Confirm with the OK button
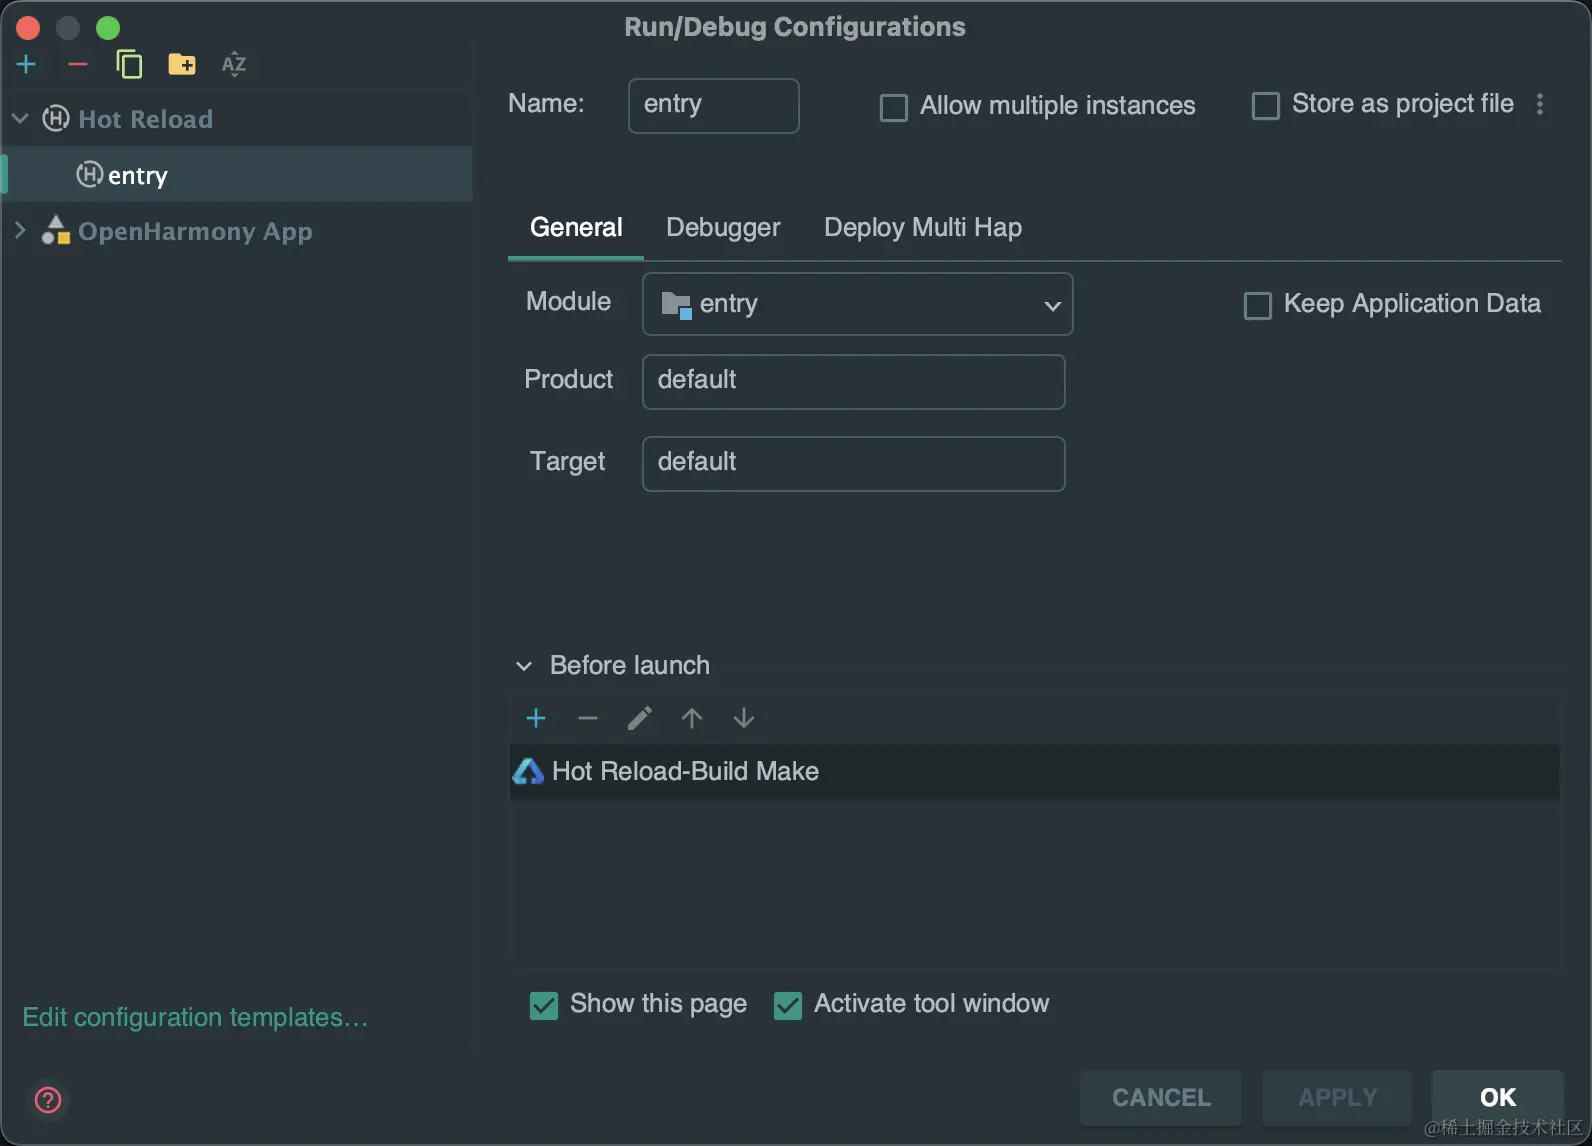This screenshot has height=1146, width=1592. pyautogui.click(x=1498, y=1098)
